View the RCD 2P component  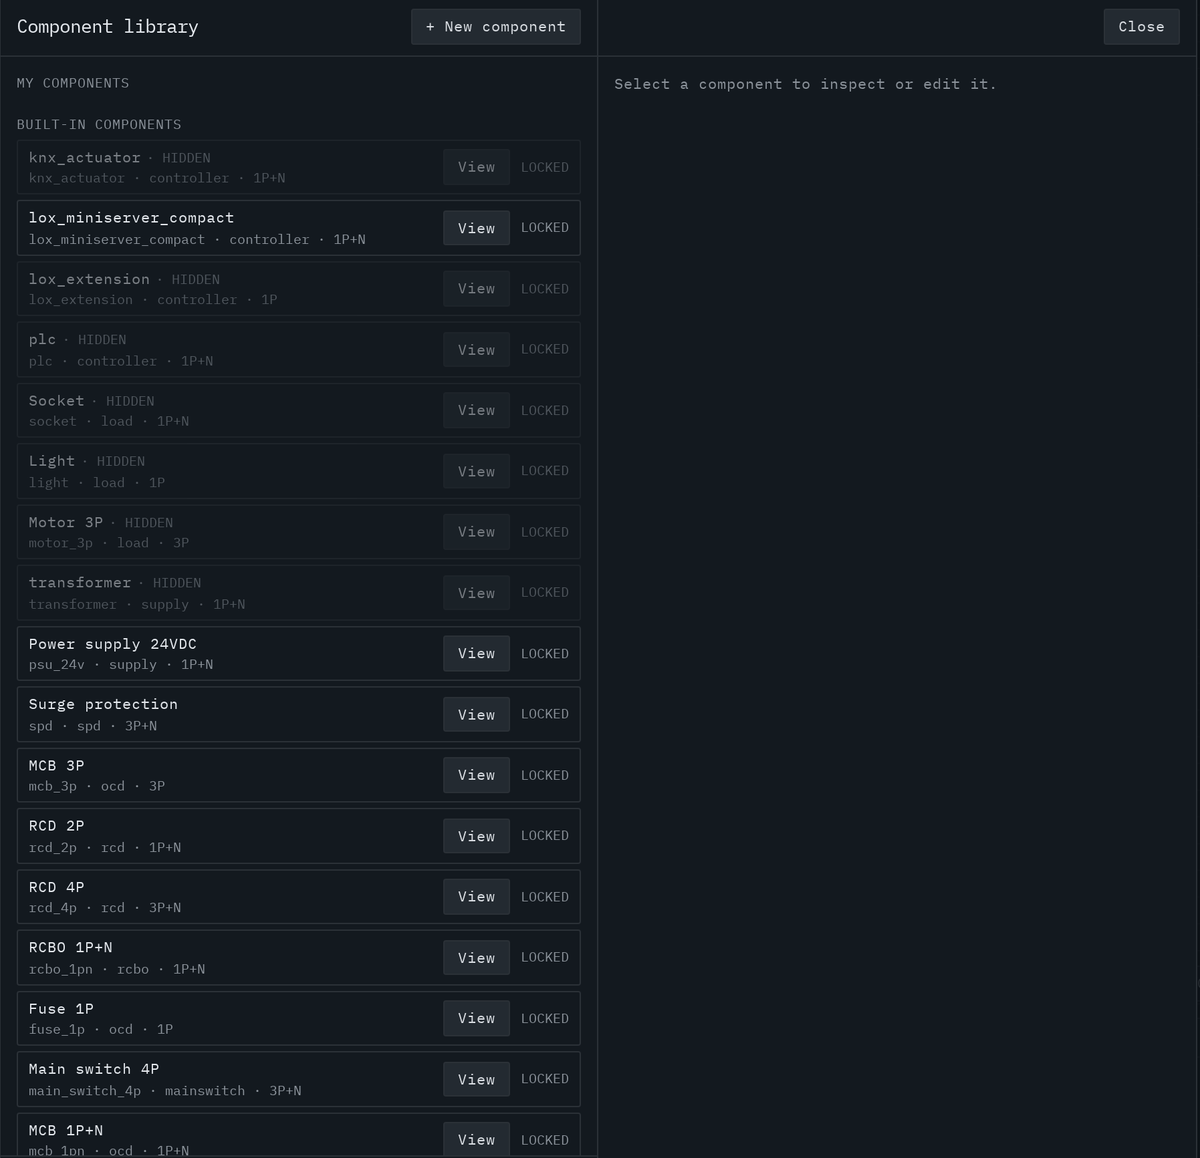[x=476, y=836]
